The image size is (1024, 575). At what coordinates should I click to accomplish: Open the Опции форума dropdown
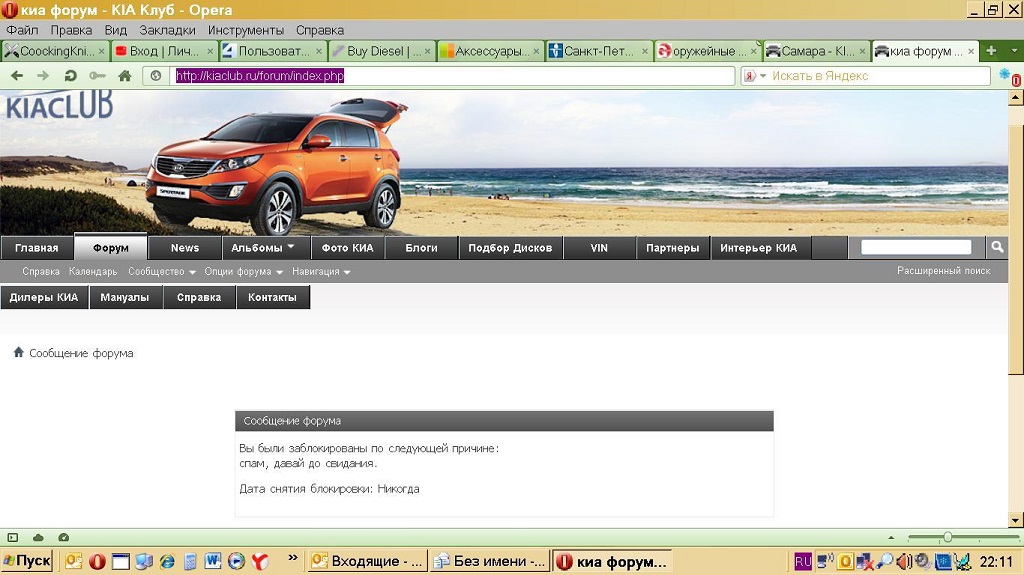coord(243,272)
